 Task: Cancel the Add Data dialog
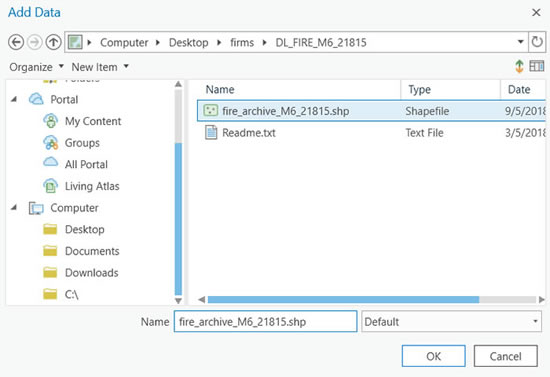[505, 356]
